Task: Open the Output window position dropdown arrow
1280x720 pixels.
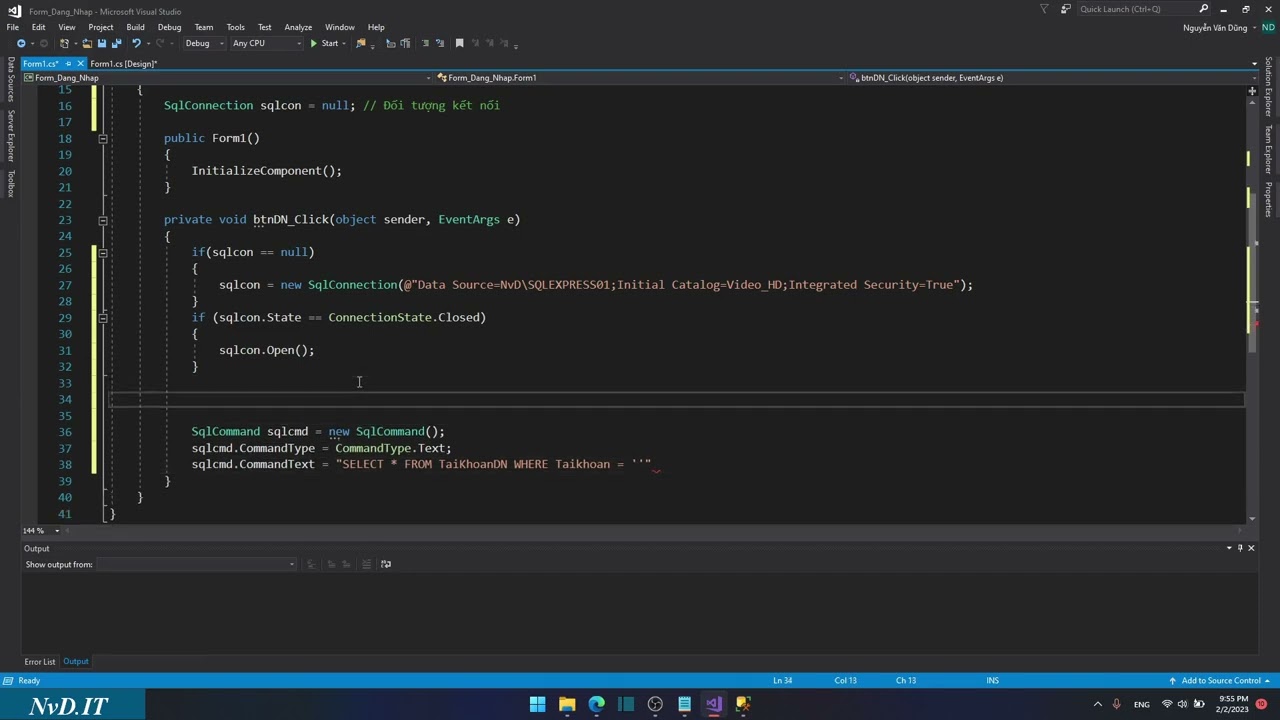Action: pos(1229,548)
